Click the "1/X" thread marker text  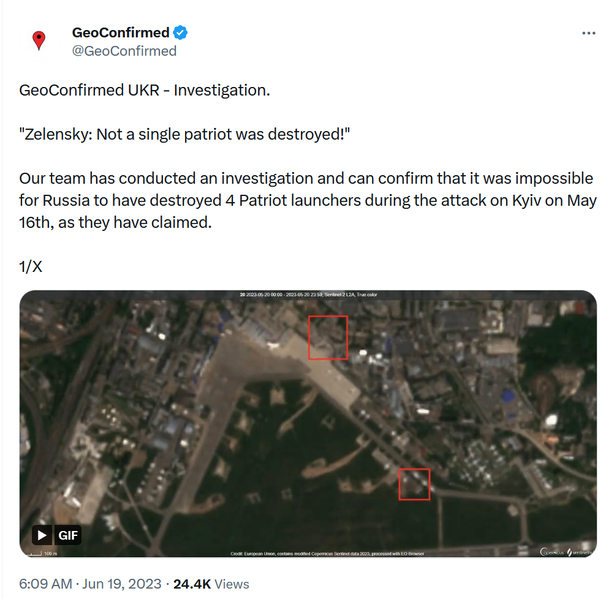[x=32, y=267]
